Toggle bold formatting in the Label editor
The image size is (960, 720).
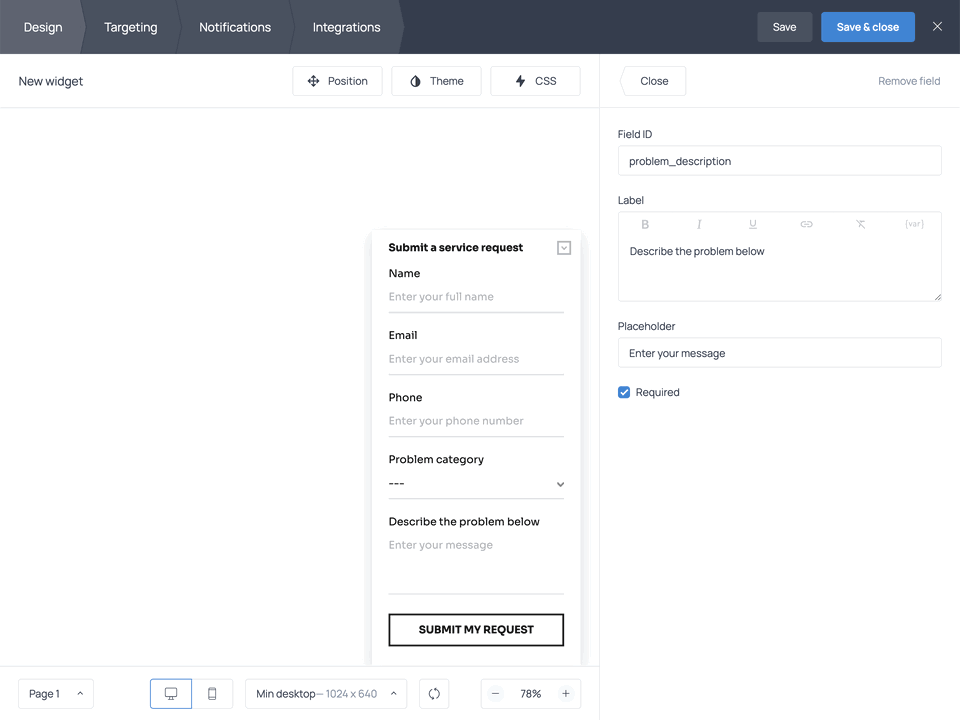point(645,224)
